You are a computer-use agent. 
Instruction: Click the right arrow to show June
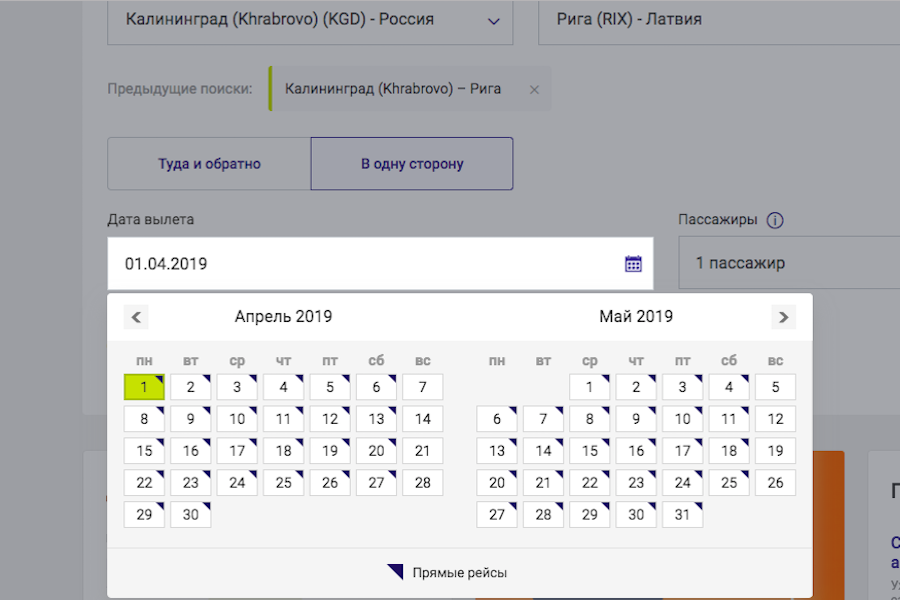(783, 316)
